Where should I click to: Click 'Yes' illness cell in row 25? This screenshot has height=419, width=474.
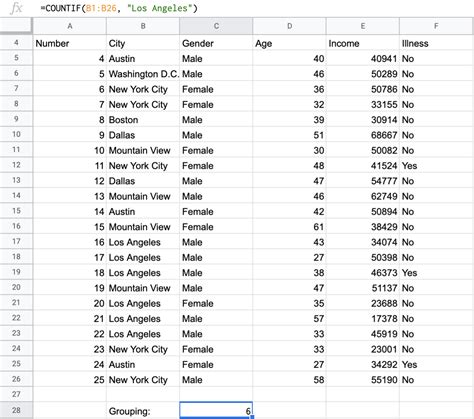[436, 364]
